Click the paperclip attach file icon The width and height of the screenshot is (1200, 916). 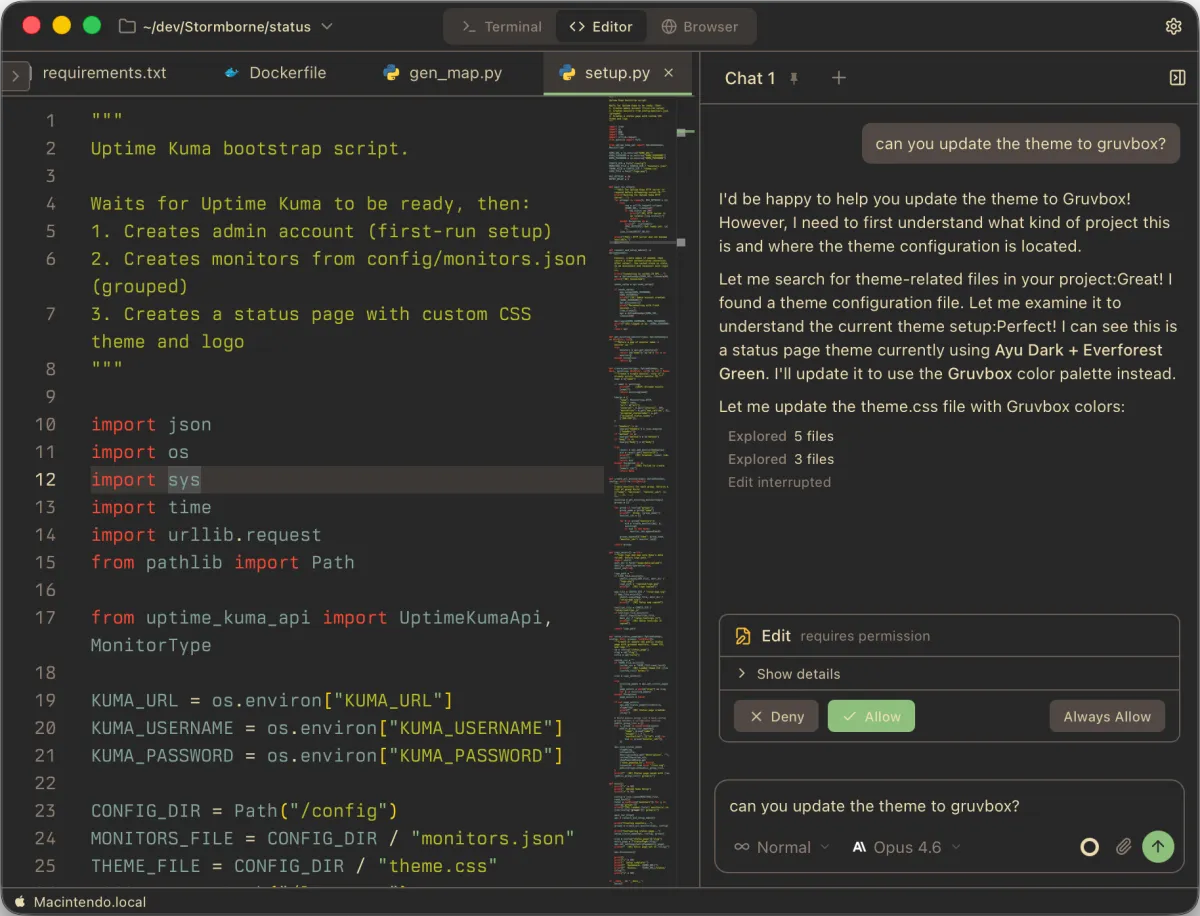(x=1123, y=847)
